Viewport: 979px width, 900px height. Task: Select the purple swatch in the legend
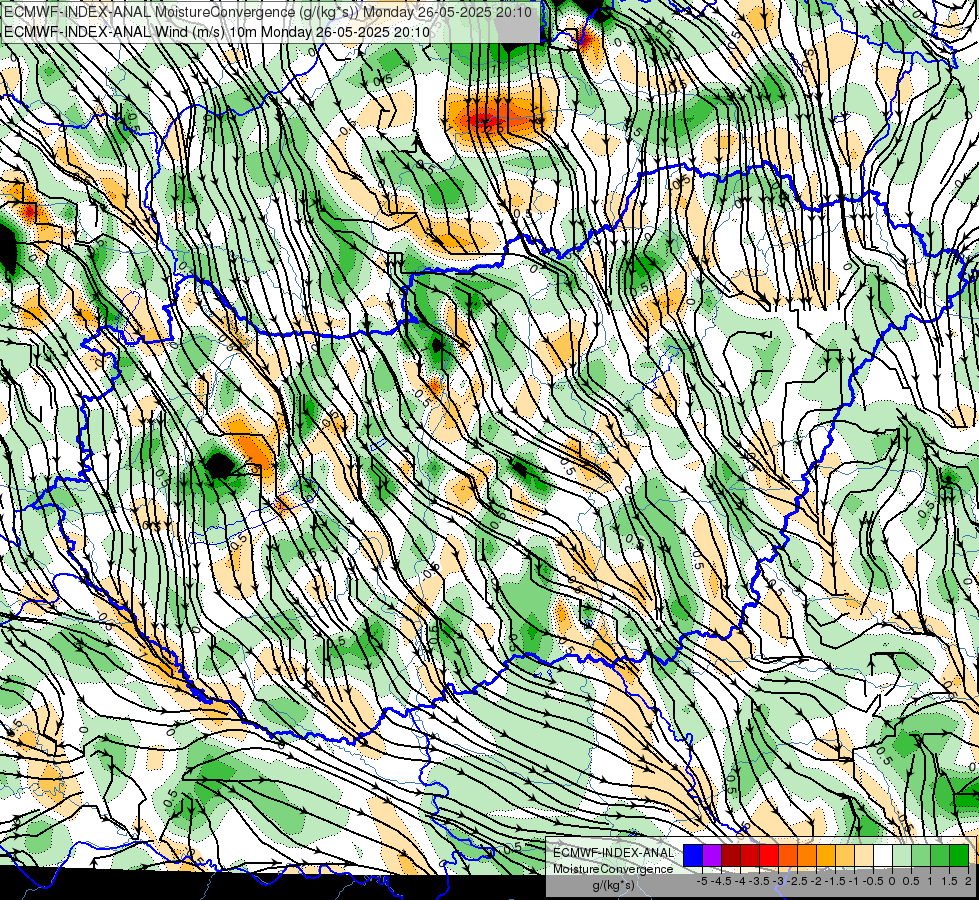click(712, 855)
